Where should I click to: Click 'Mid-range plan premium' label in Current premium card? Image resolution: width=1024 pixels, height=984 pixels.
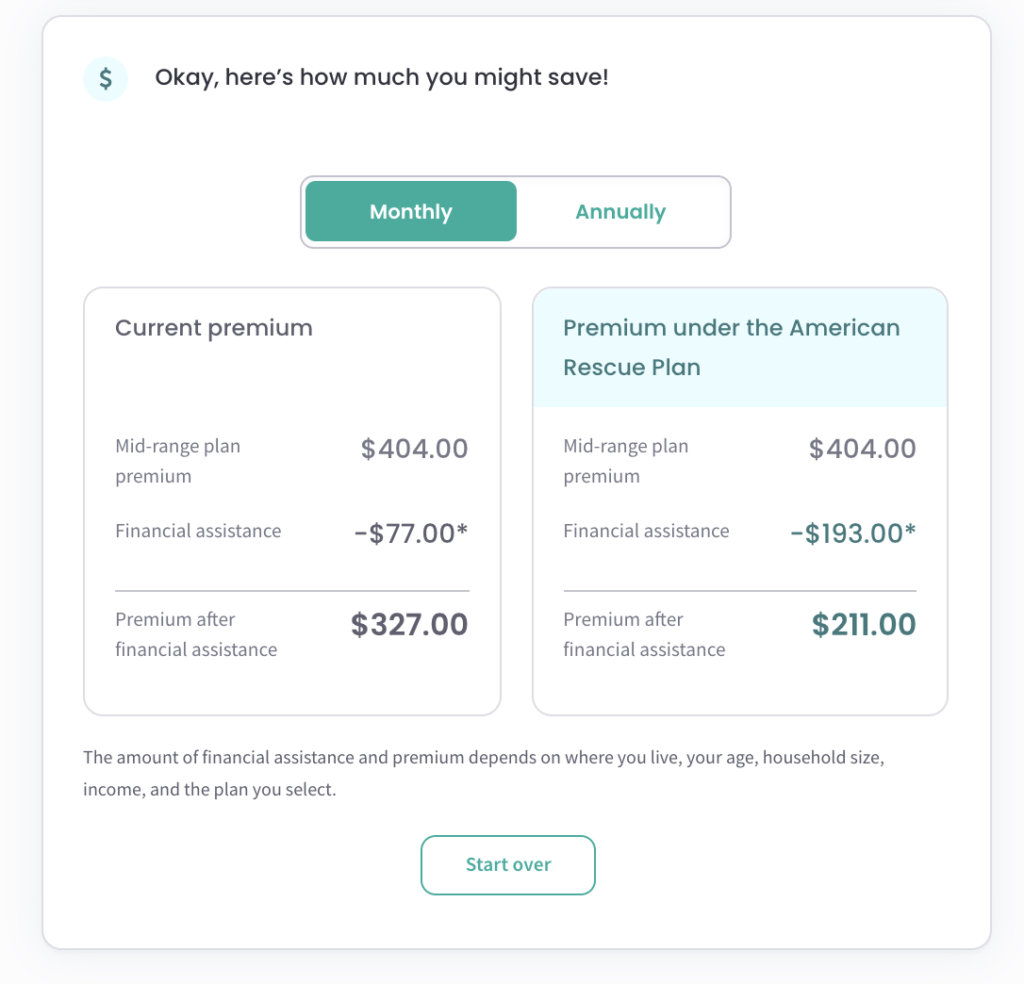[178, 461]
